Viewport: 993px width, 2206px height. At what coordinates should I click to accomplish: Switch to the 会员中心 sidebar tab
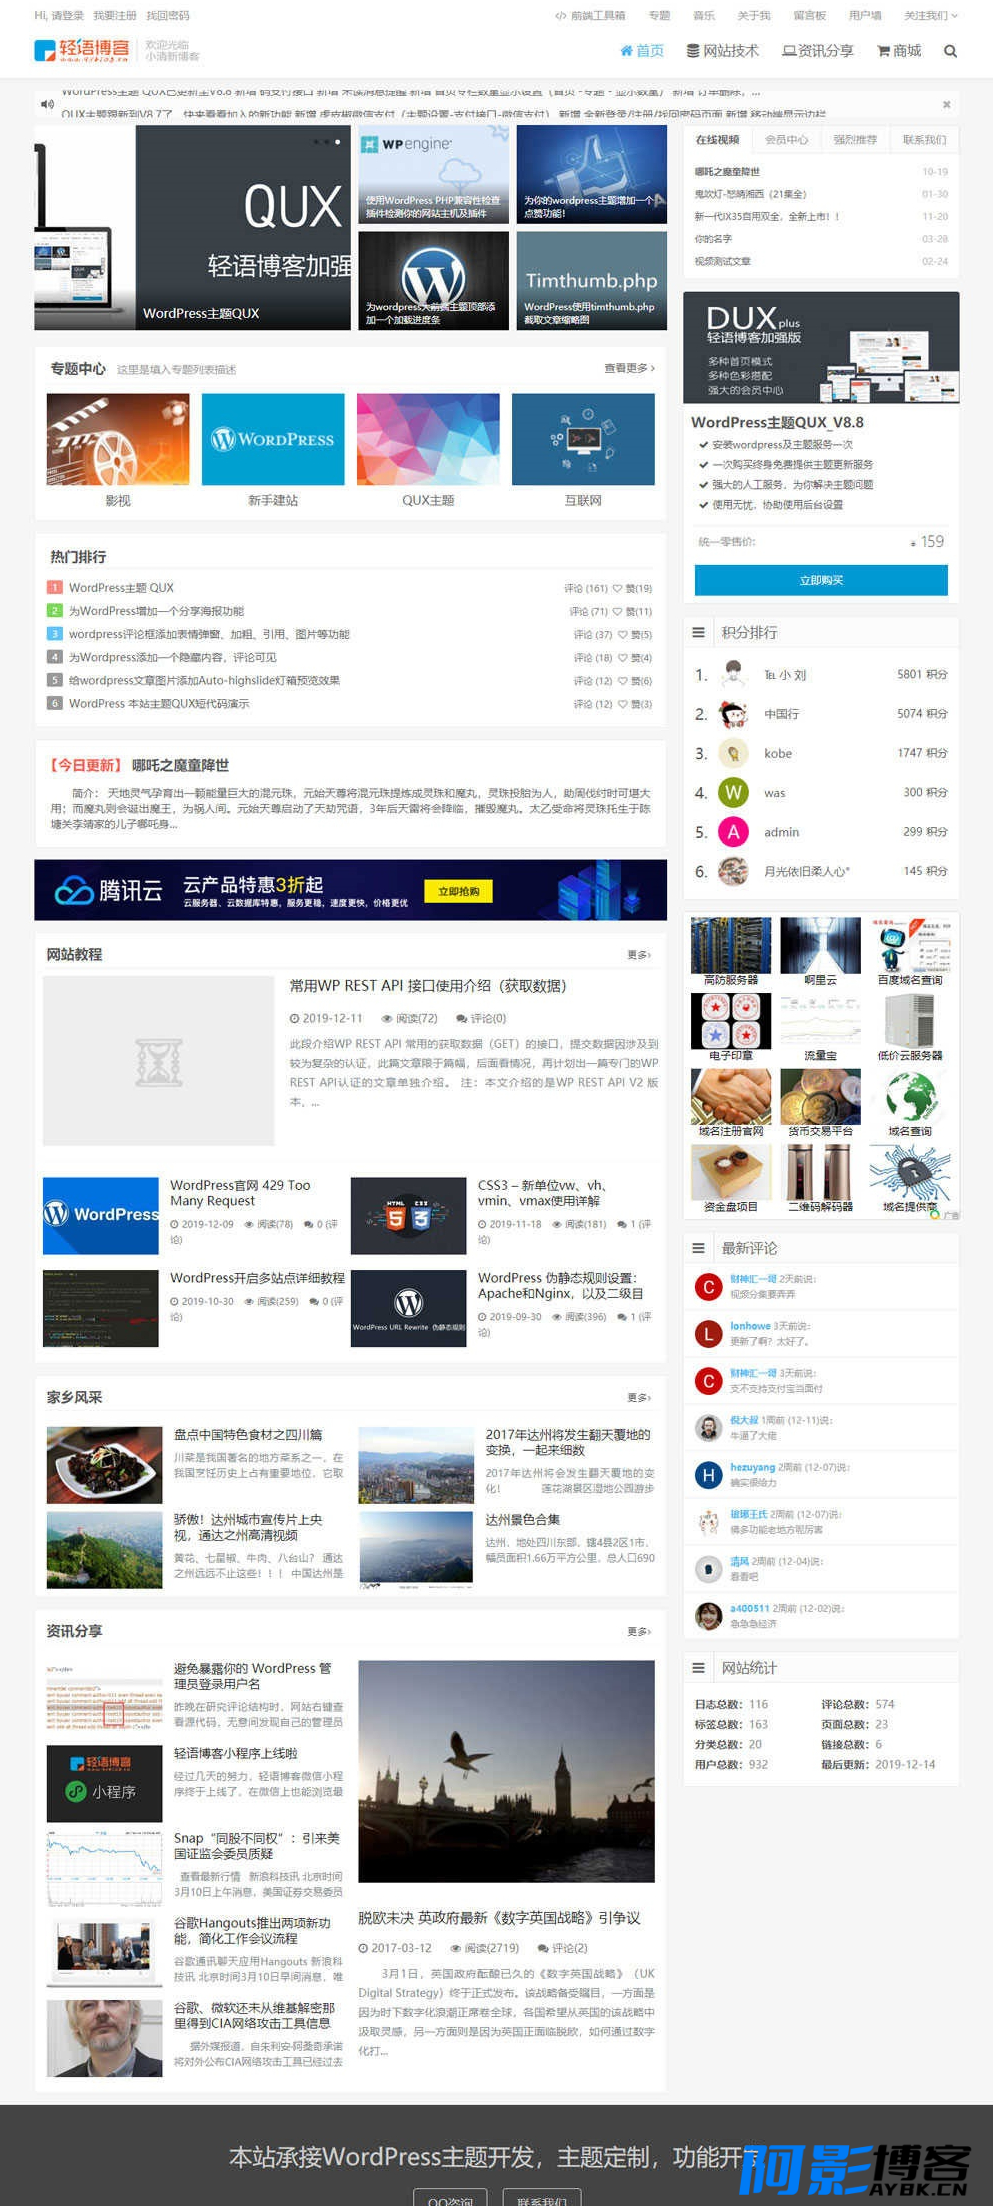click(x=786, y=140)
